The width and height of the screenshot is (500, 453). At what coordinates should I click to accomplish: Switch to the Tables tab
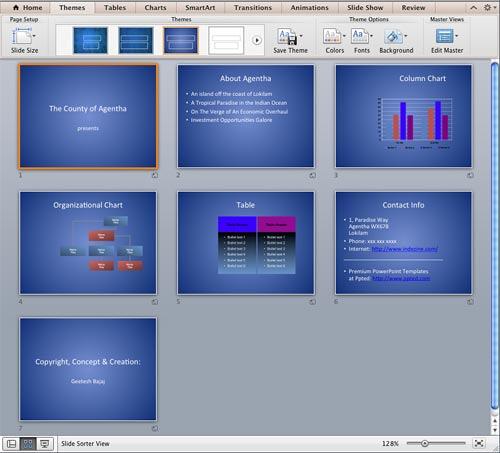pyautogui.click(x=115, y=7)
